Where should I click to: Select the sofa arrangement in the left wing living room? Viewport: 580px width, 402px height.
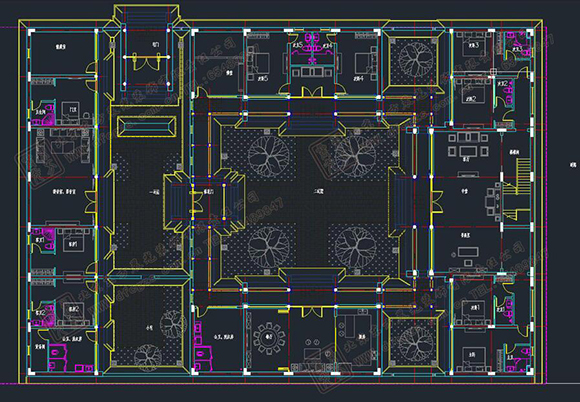[63, 146]
